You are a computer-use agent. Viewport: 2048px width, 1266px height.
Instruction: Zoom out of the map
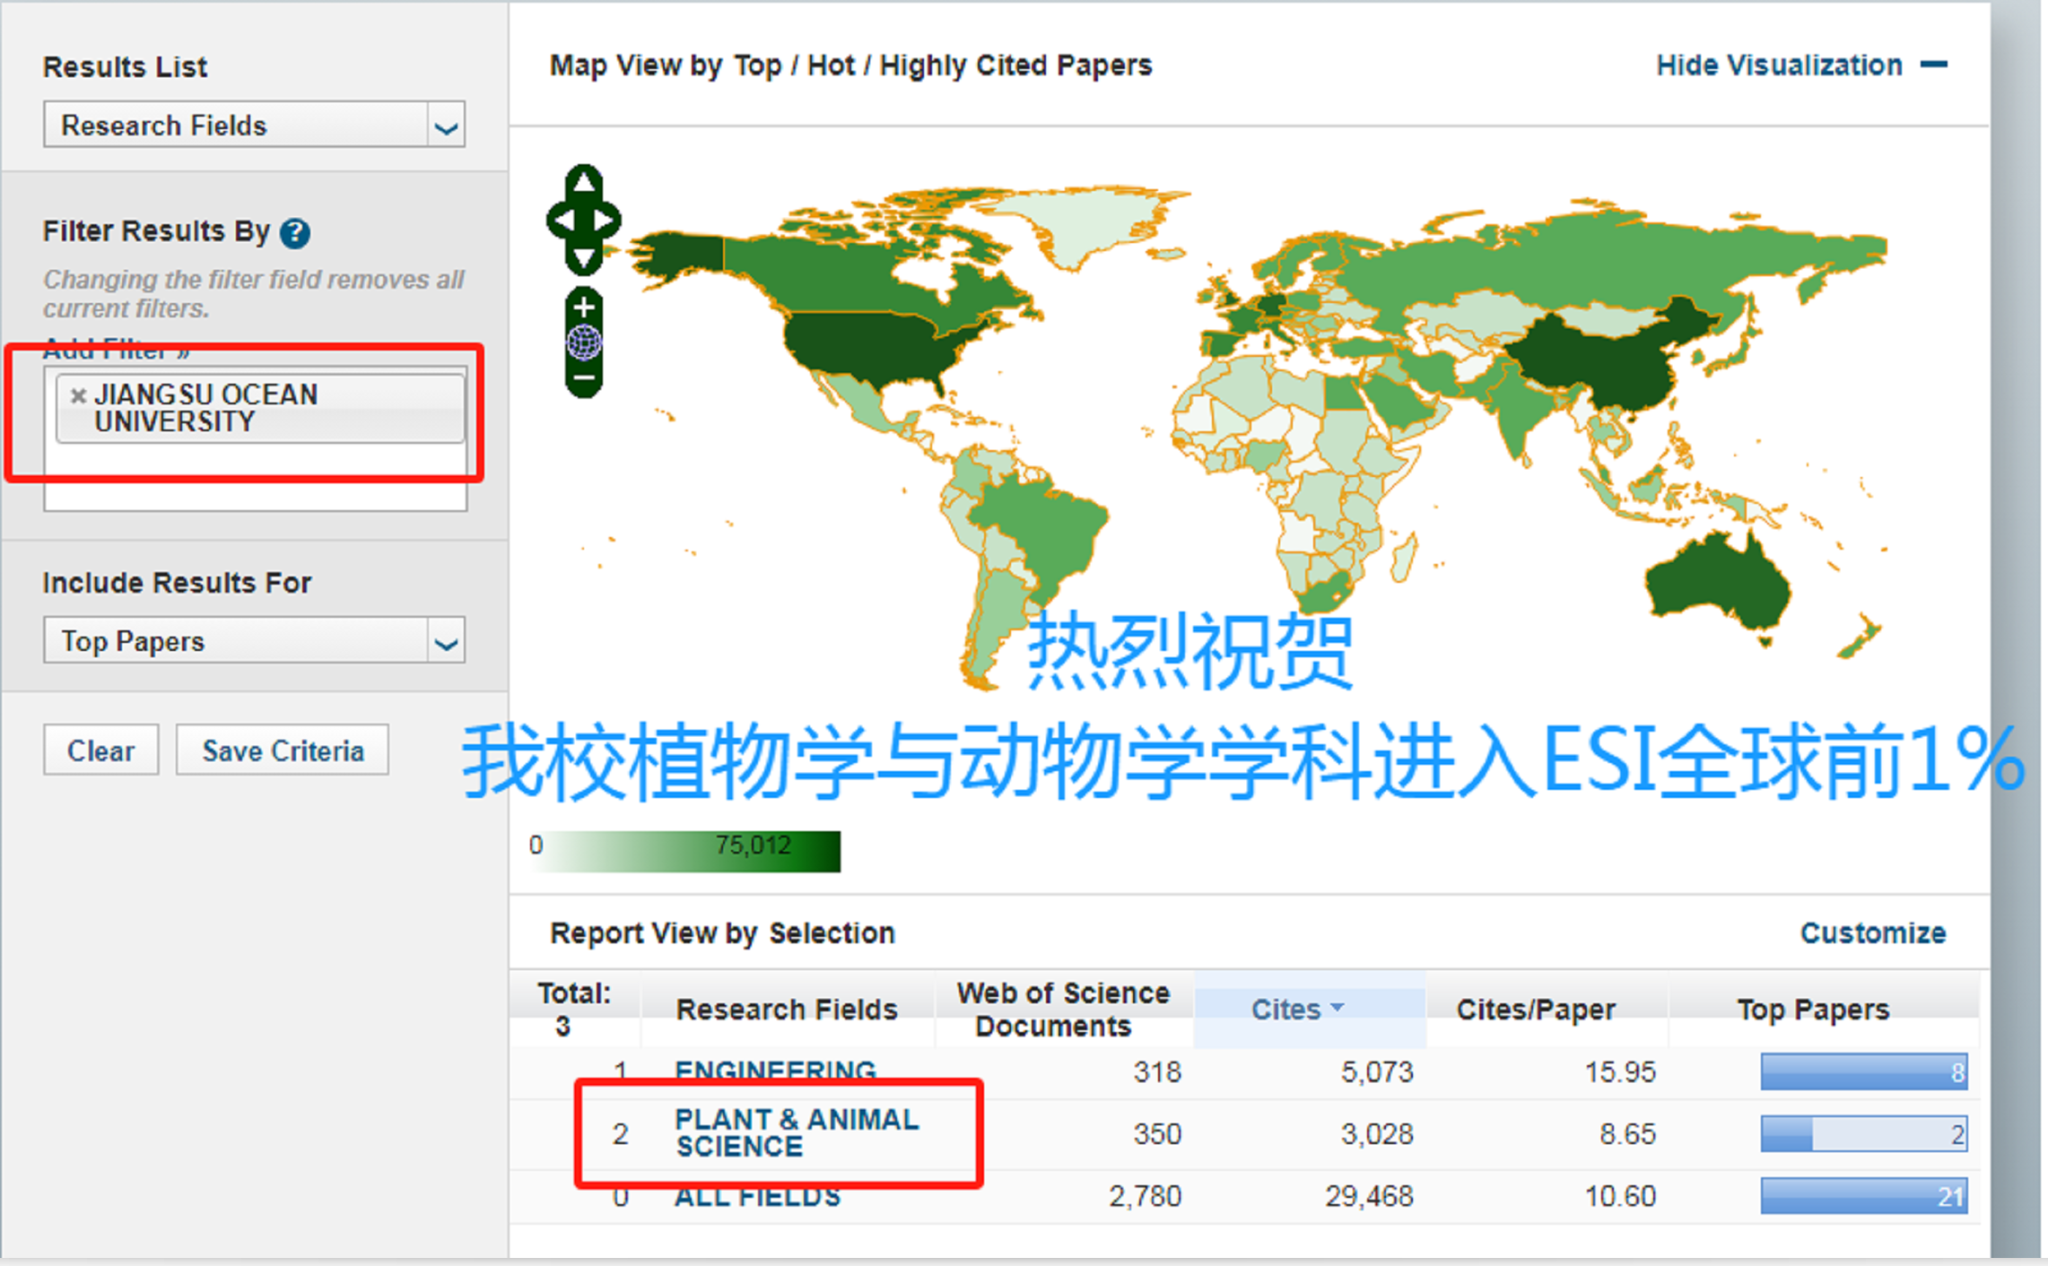point(584,378)
